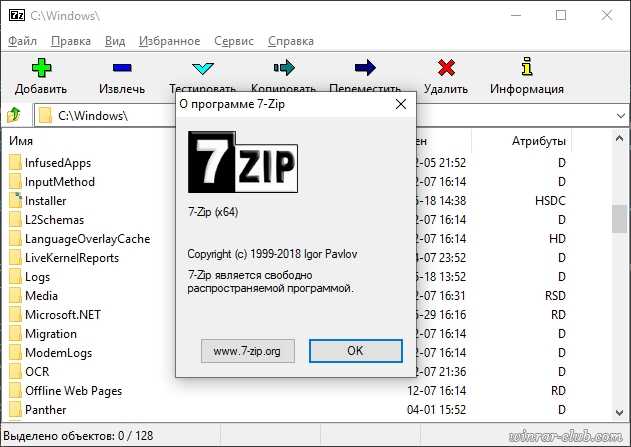Click the red X Удалить icon
631x447 pixels.
click(446, 68)
